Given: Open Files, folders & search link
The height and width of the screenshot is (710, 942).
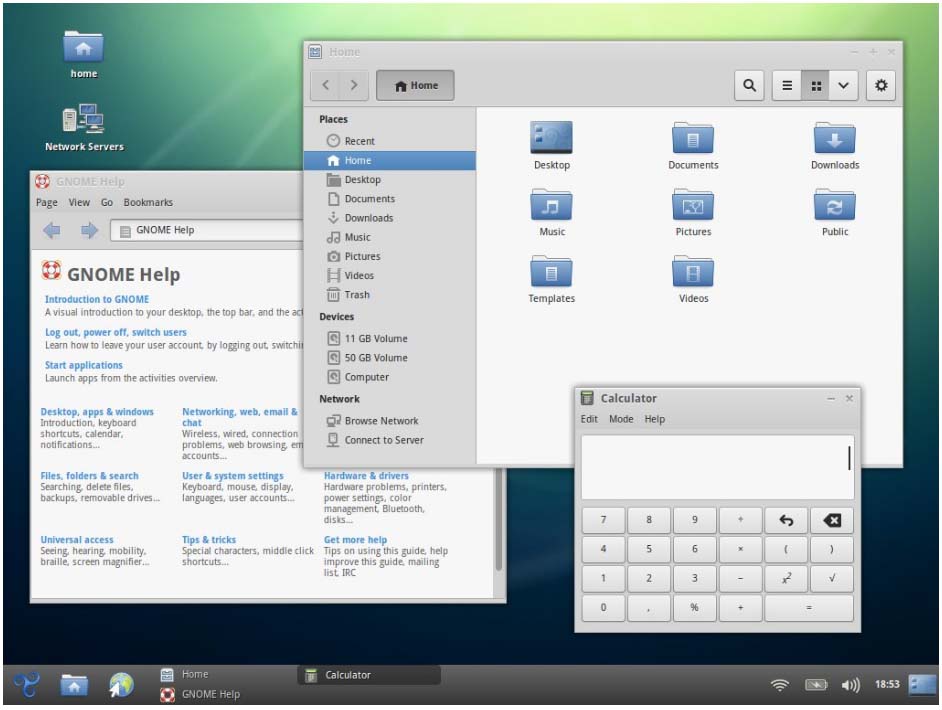Looking at the screenshot, I should (90, 476).
